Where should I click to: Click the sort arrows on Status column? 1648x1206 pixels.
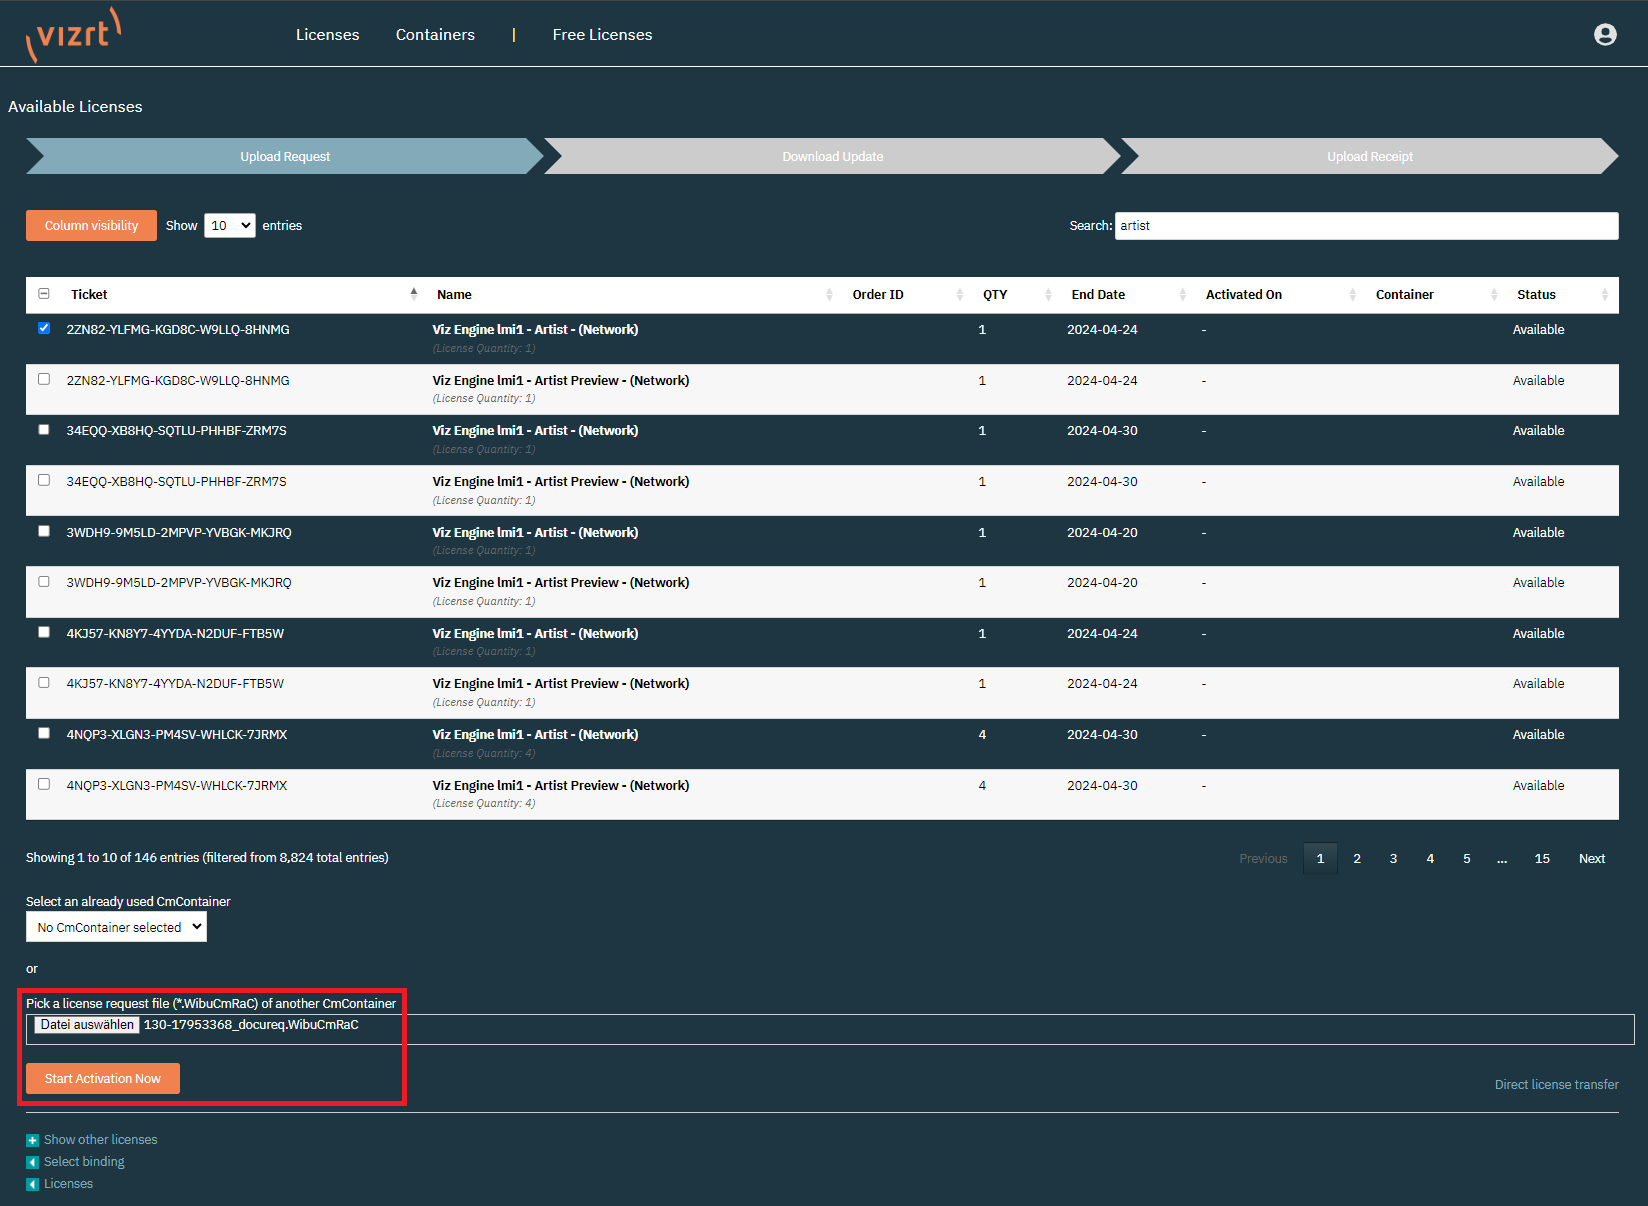(1604, 295)
